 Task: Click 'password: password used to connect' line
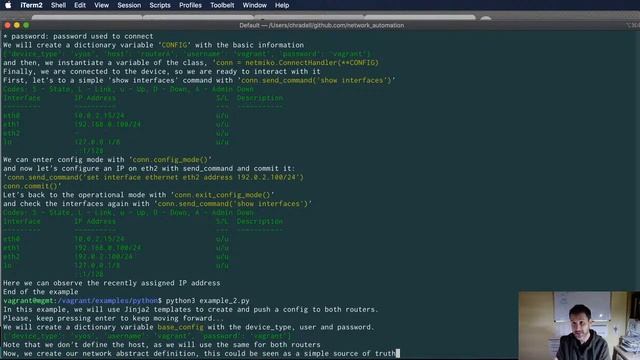[78, 36]
